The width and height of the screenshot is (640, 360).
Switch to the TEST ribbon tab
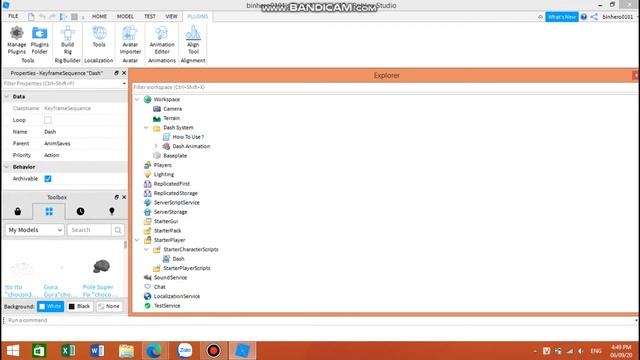coord(150,16)
